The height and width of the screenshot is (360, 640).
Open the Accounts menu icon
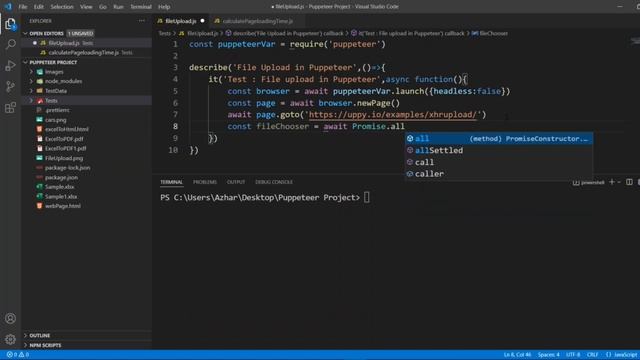click(11, 318)
